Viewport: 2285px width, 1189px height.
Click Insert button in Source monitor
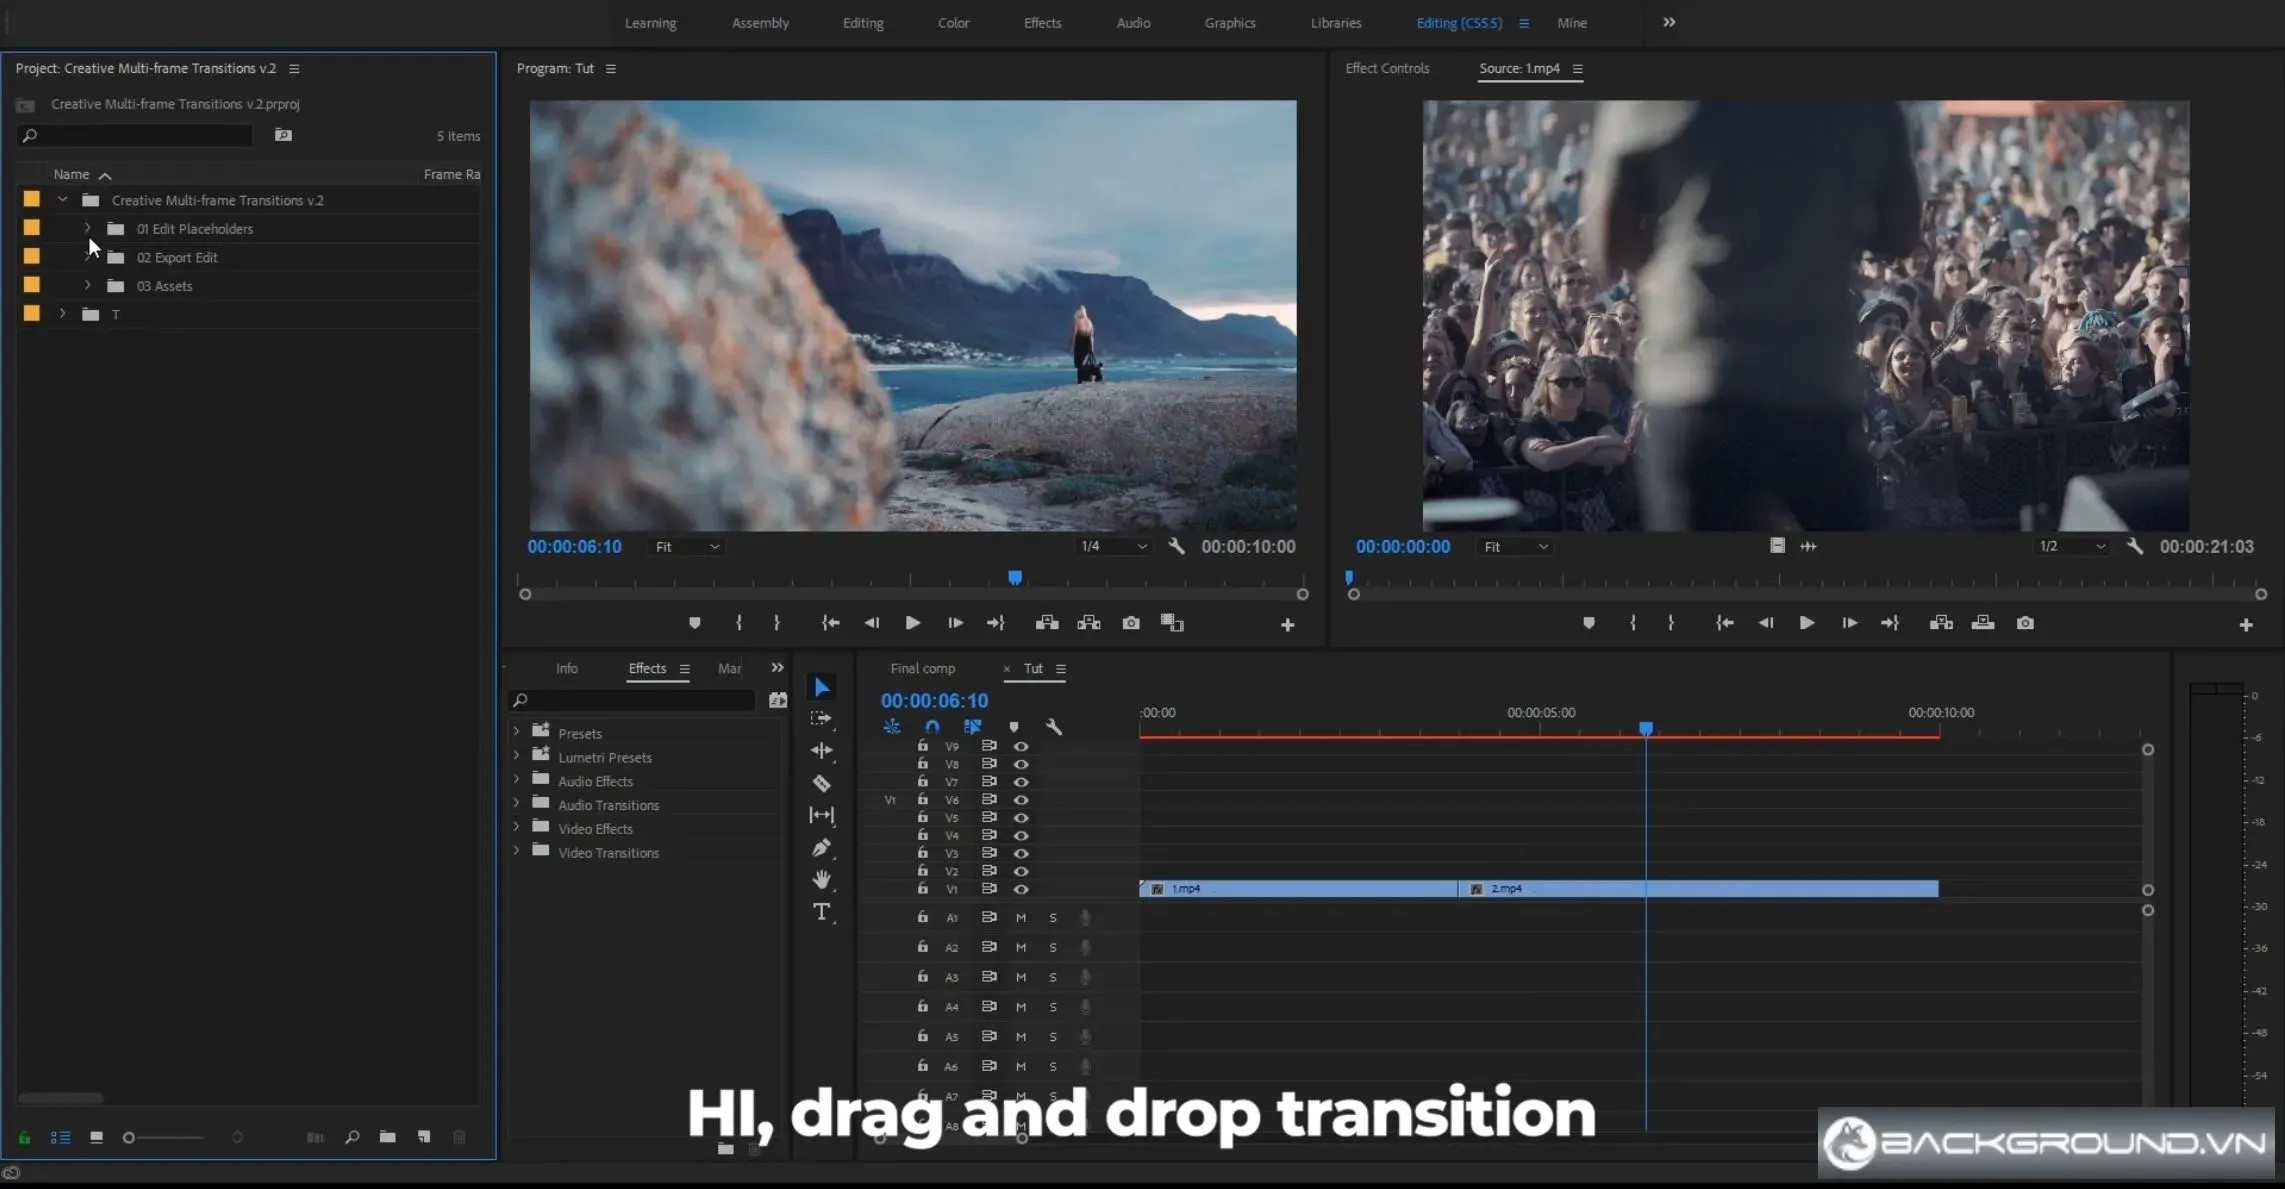[x=1941, y=623]
